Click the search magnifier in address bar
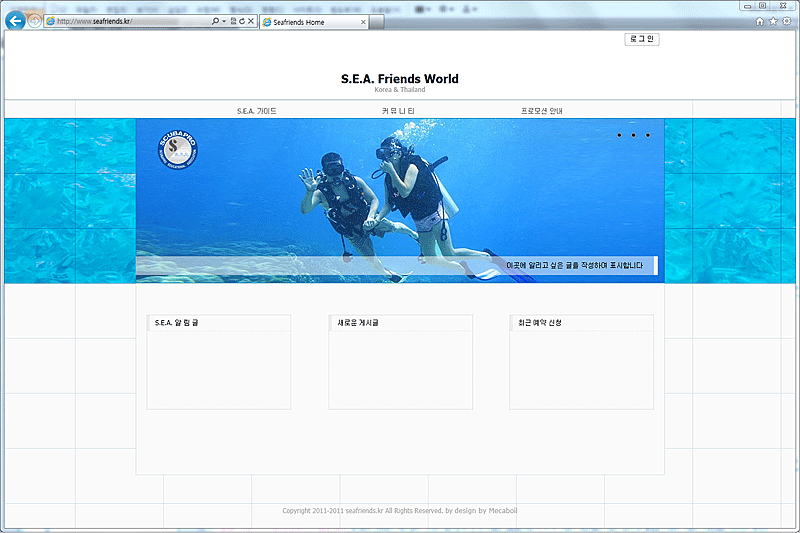The image size is (800, 533). [215, 21]
